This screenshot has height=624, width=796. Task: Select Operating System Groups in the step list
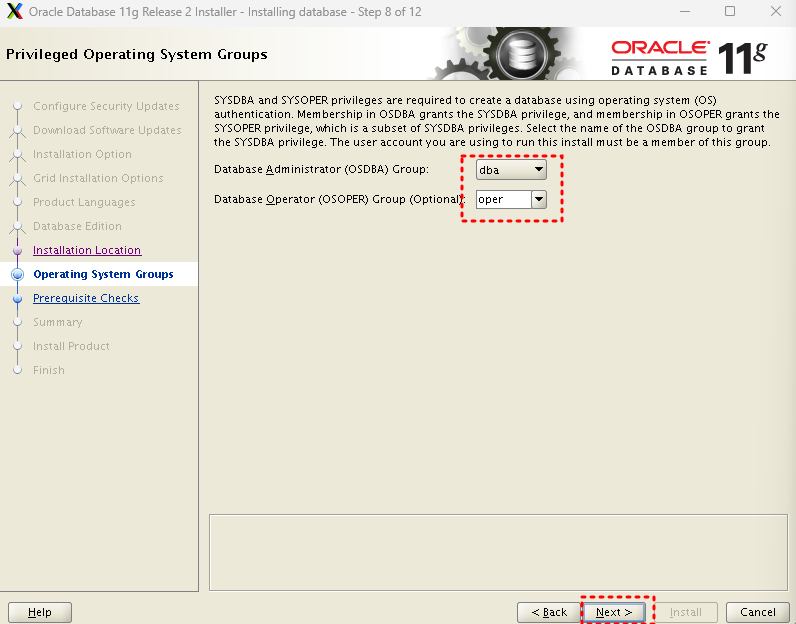click(103, 274)
